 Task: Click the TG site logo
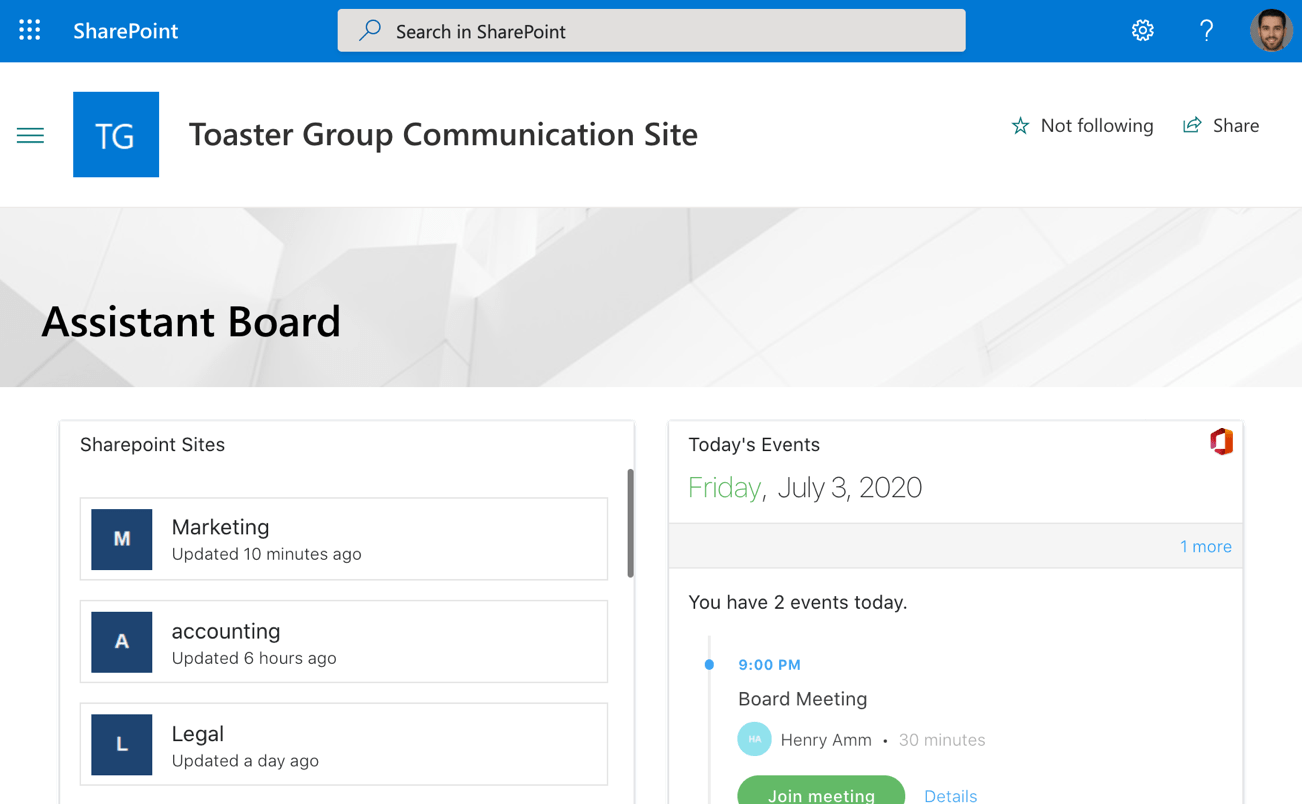pos(116,135)
